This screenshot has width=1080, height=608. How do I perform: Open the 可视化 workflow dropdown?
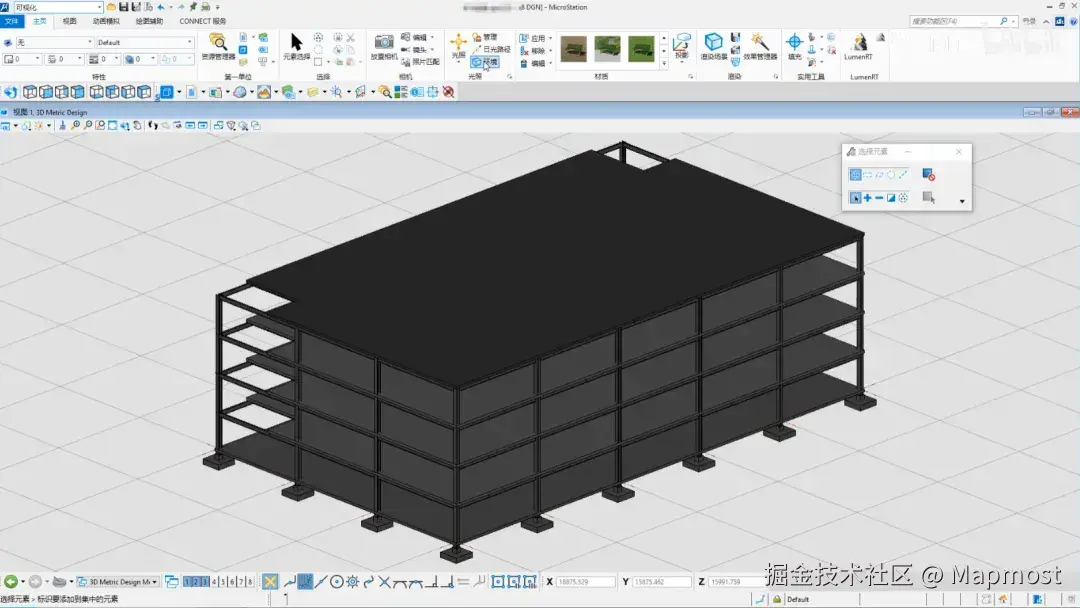pos(58,7)
